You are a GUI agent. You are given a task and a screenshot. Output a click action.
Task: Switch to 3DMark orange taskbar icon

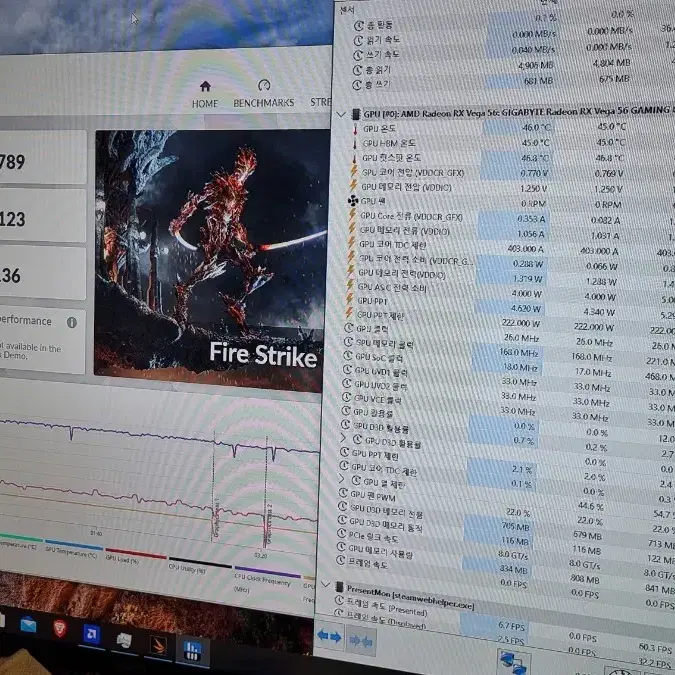click(x=158, y=645)
